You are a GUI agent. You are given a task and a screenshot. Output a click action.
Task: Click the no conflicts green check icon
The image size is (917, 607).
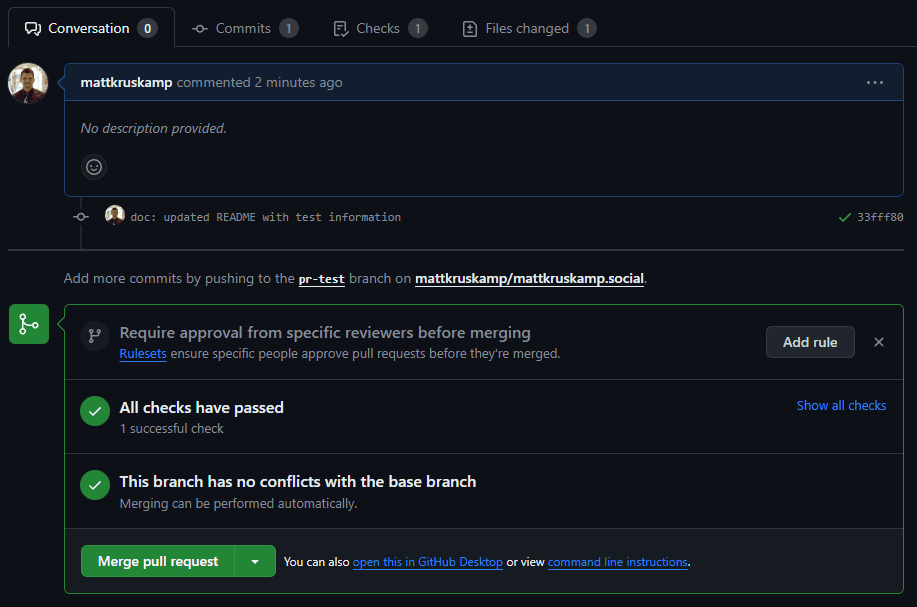coord(95,485)
